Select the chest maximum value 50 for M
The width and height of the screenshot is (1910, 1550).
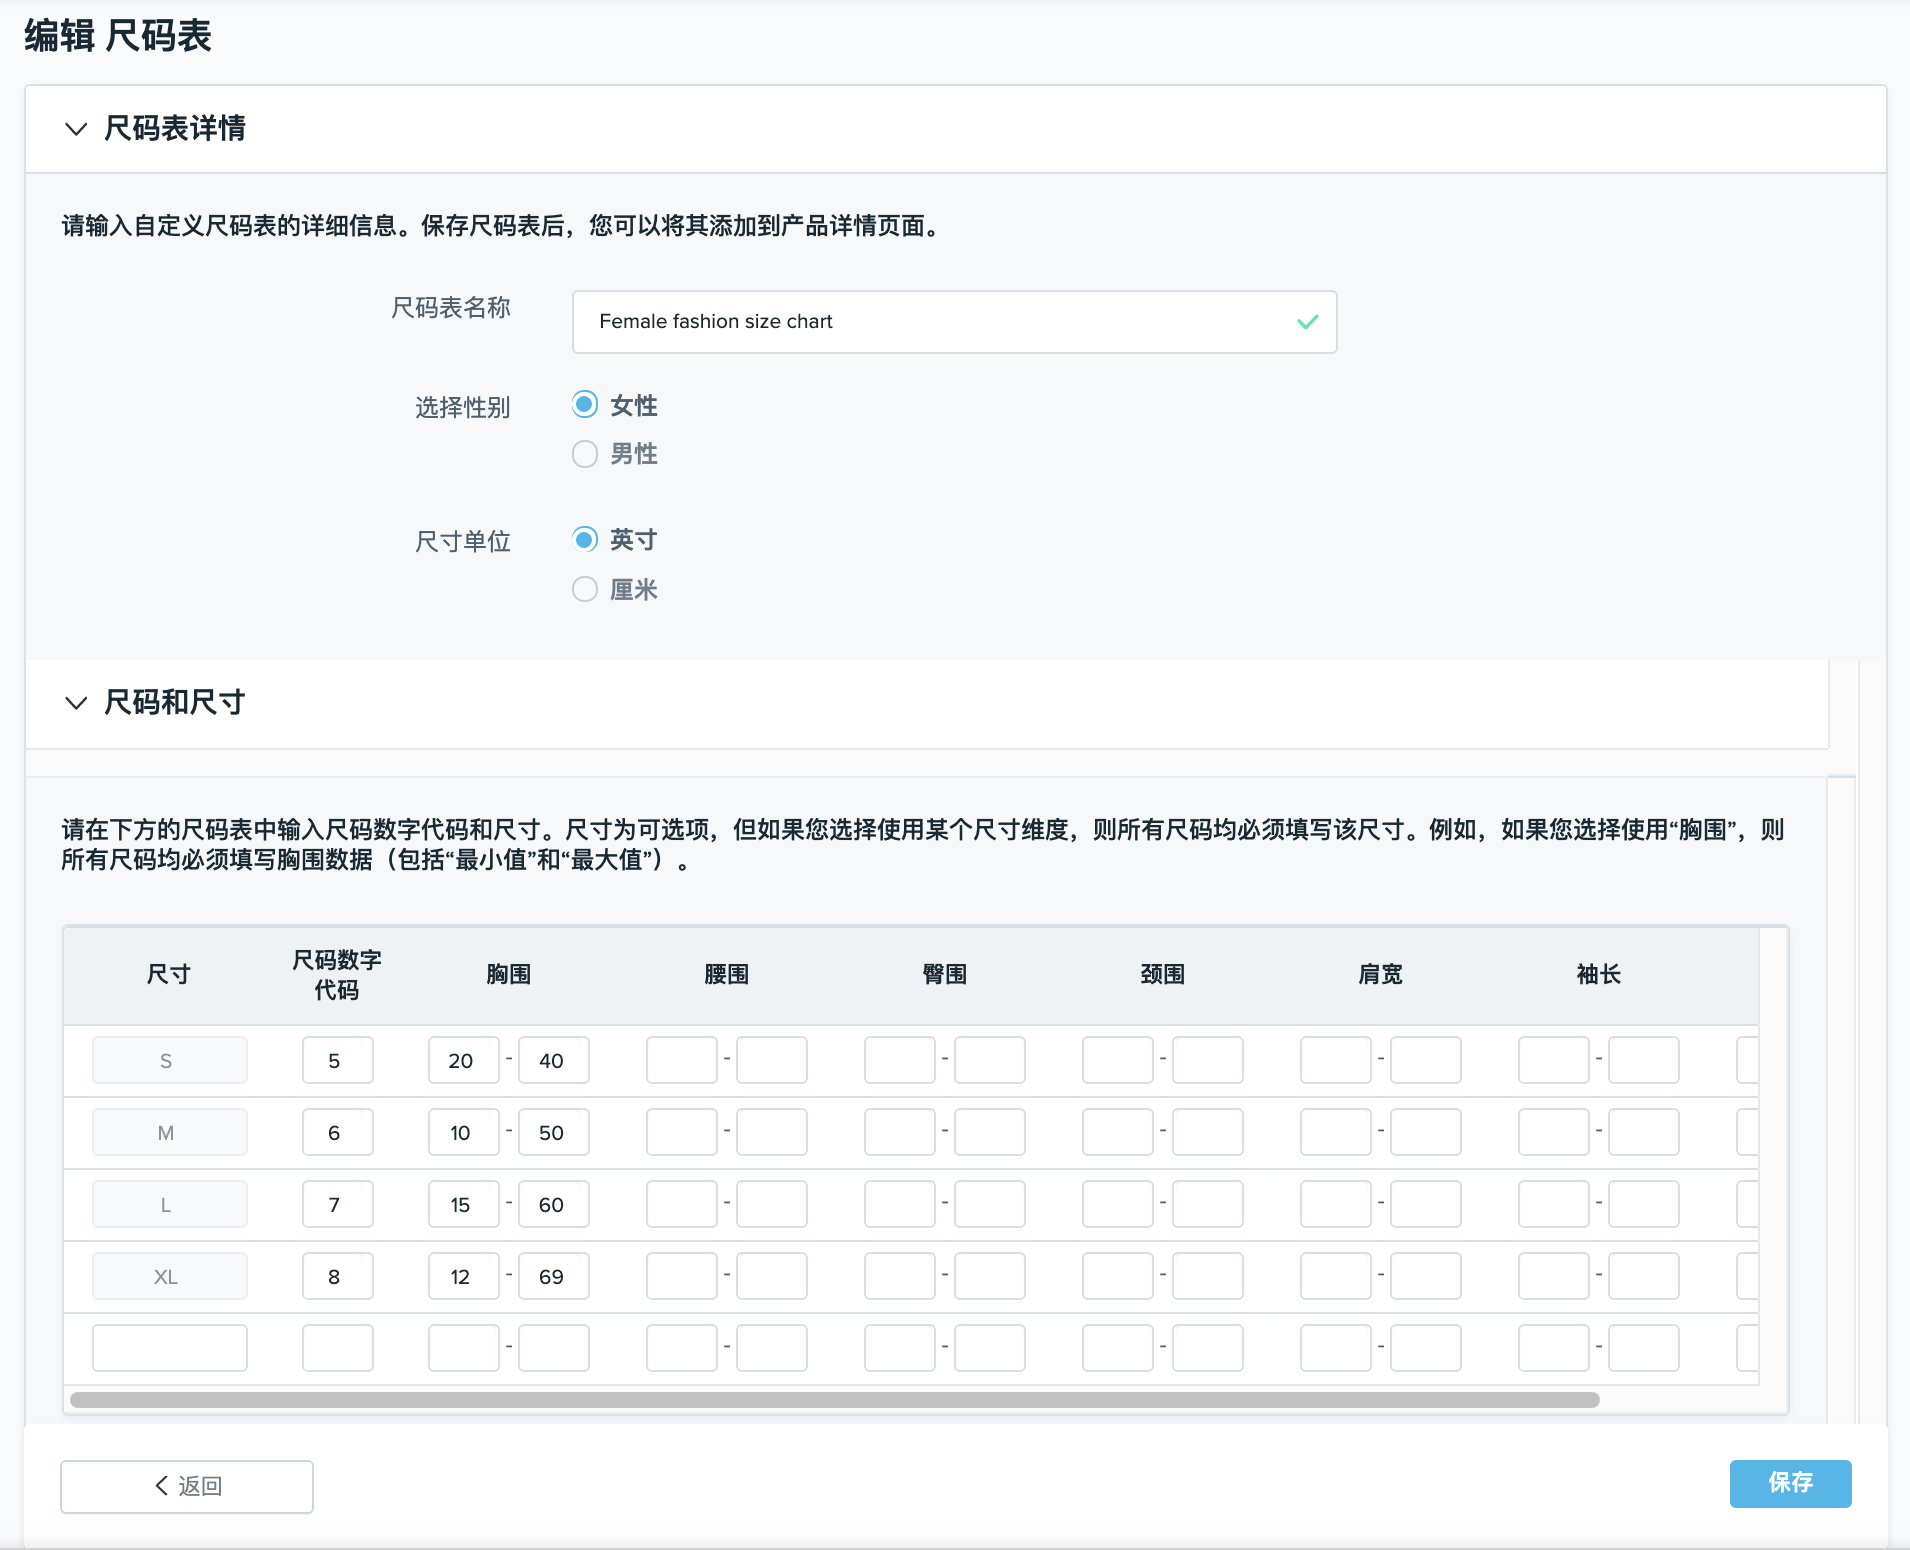click(553, 1132)
